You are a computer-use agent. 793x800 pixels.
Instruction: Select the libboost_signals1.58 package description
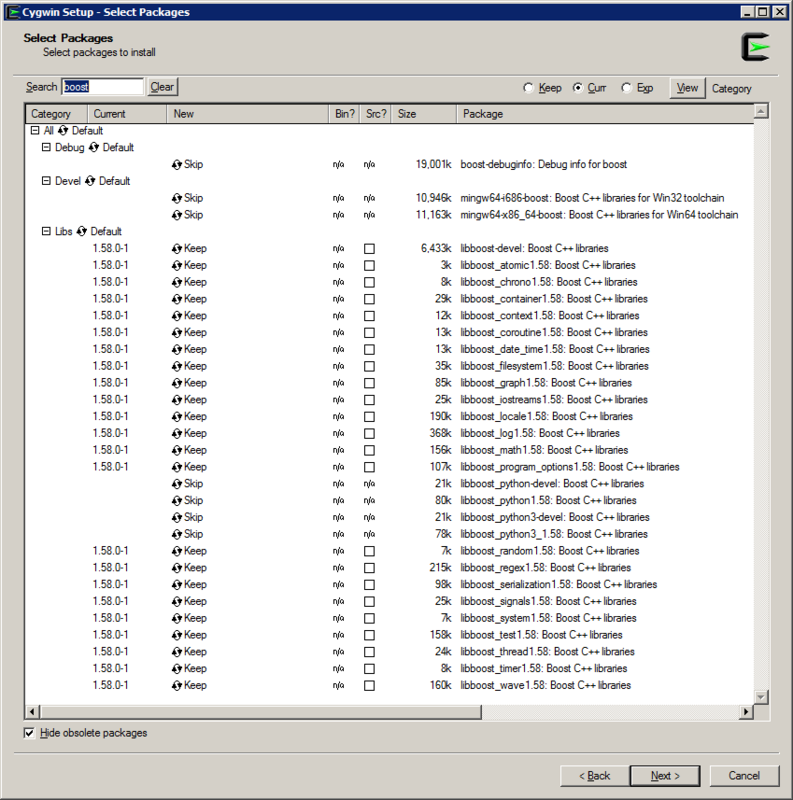click(548, 602)
